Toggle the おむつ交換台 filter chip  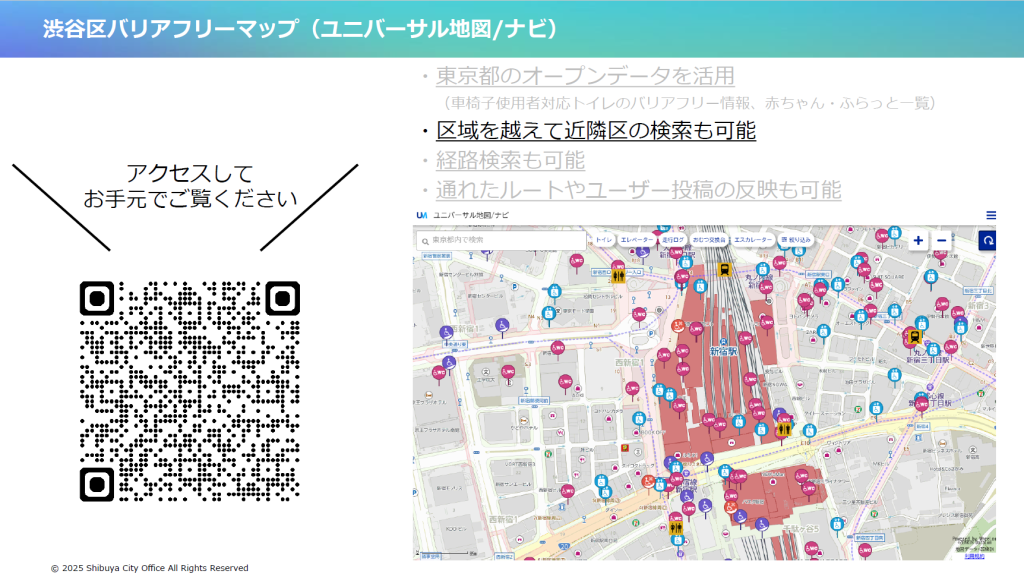pos(709,240)
